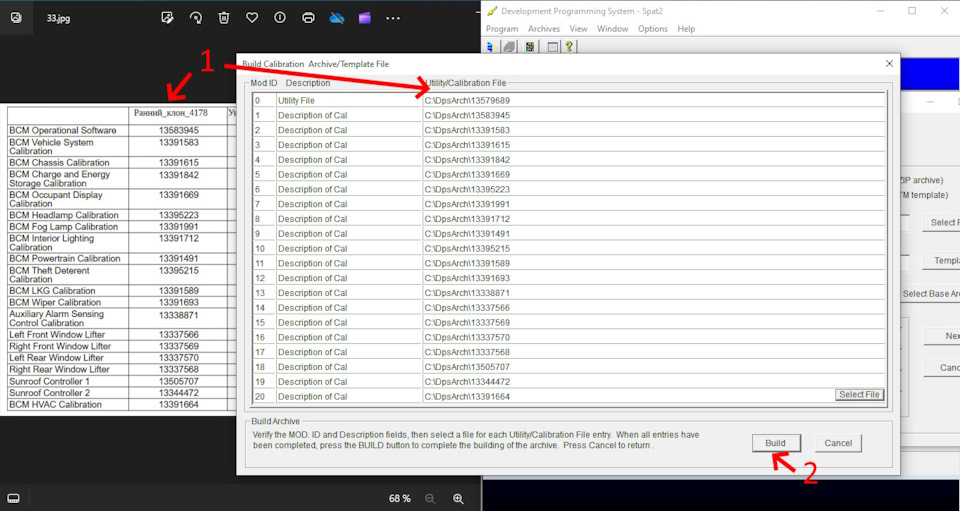Click the Utility File description cell
The width and height of the screenshot is (960, 511).
[x=349, y=100]
